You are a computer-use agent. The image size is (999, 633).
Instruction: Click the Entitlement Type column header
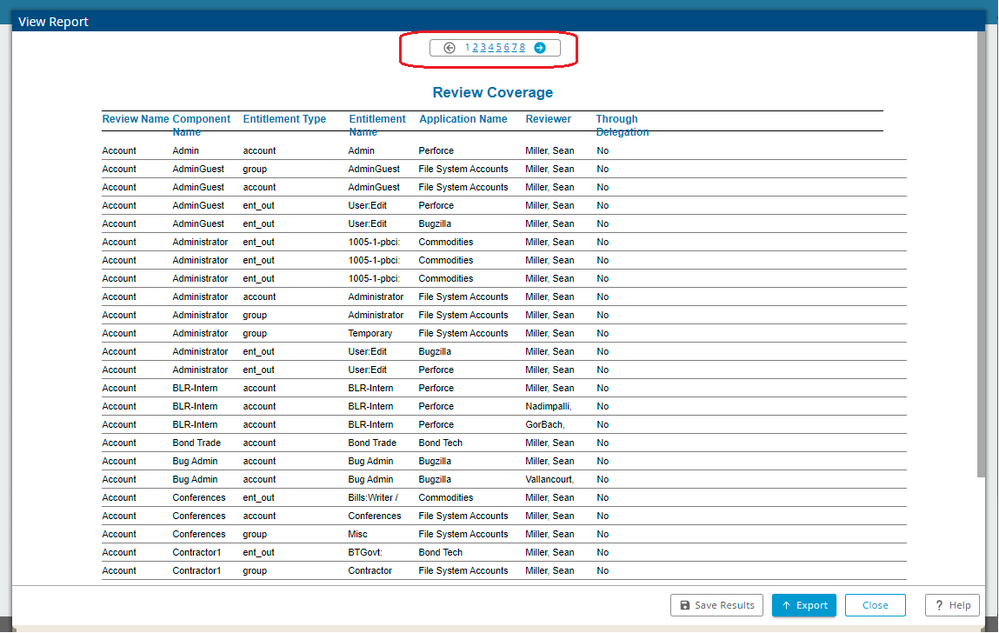pyautogui.click(x=284, y=119)
